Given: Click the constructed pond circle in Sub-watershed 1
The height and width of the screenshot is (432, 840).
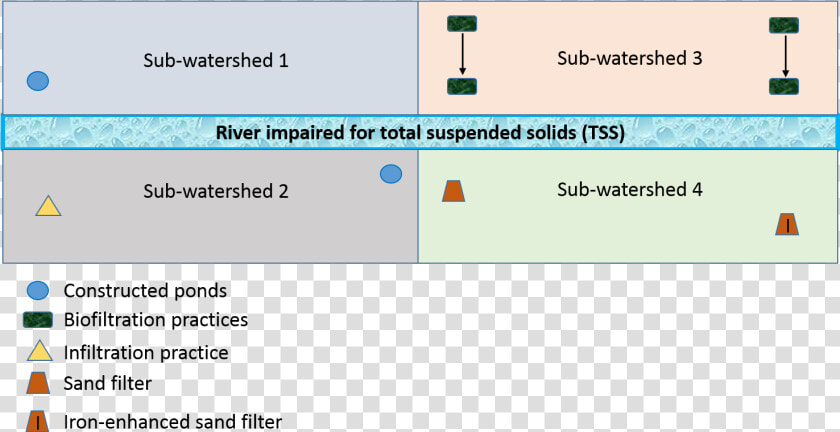Looking at the screenshot, I should tap(38, 81).
